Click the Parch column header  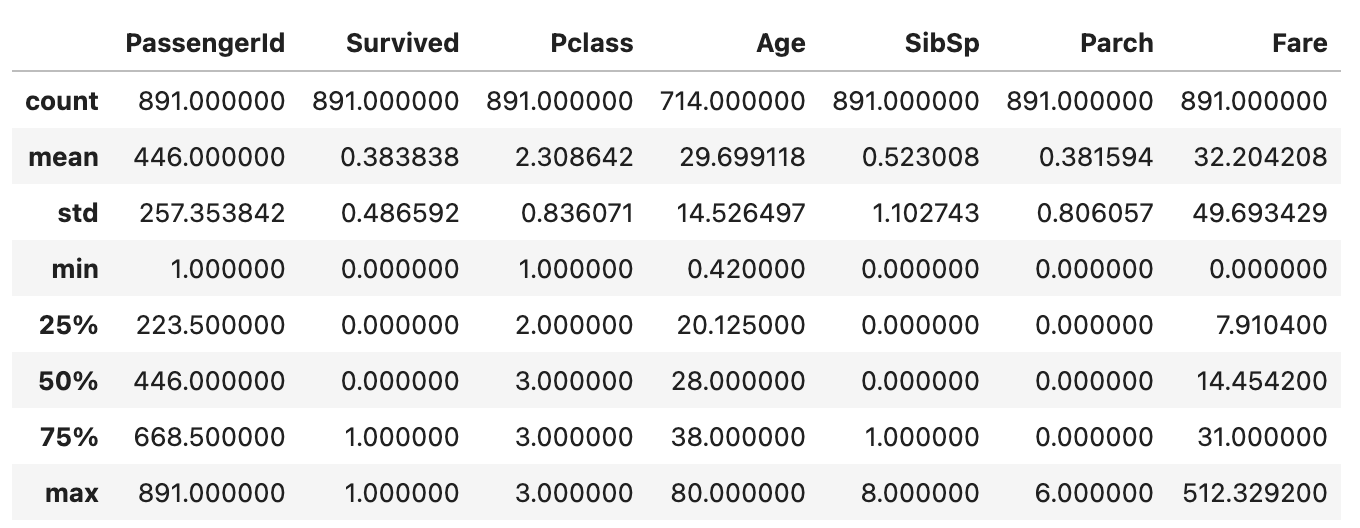pyautogui.click(x=1116, y=43)
